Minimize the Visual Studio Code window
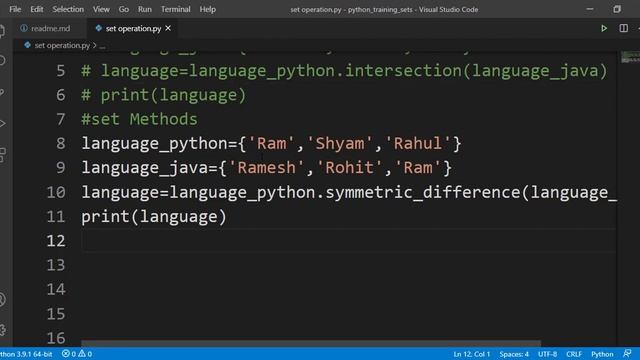 tap(590, 9)
